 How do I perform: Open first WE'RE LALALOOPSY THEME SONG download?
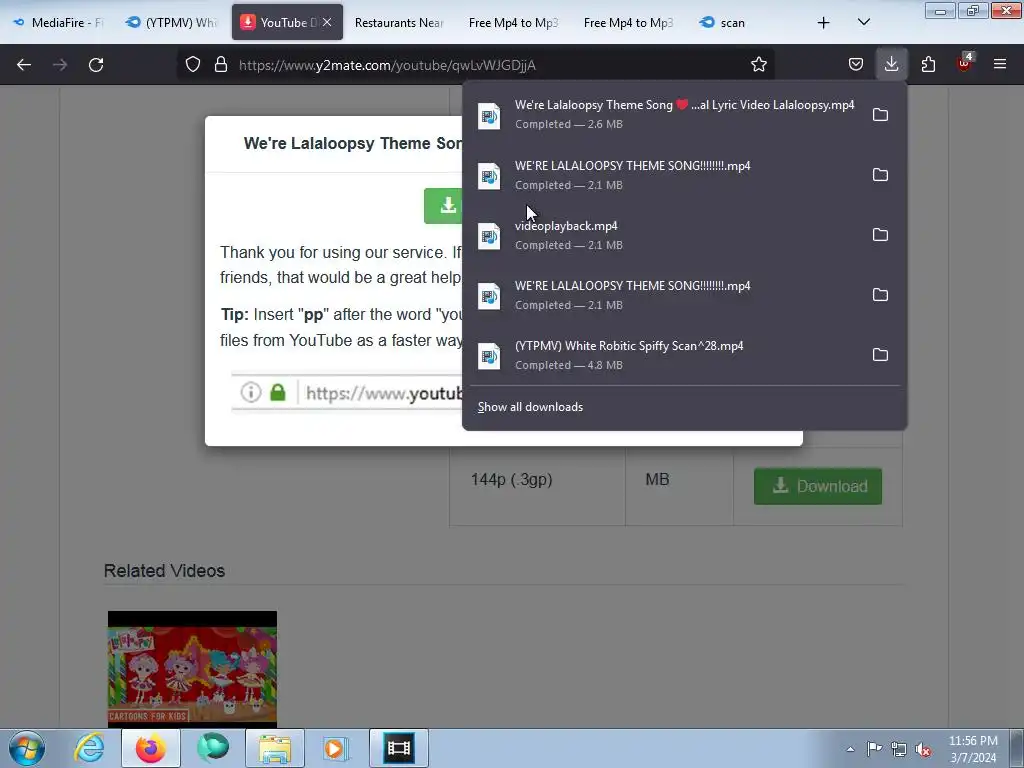click(664, 175)
